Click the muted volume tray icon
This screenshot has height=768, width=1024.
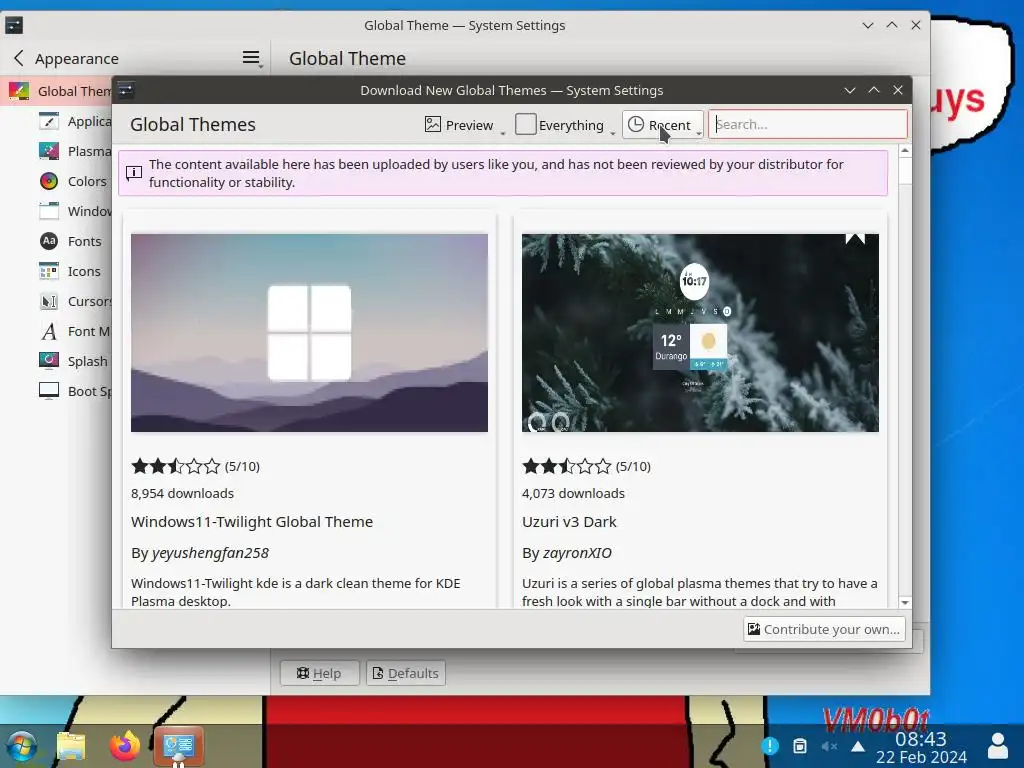coord(829,746)
